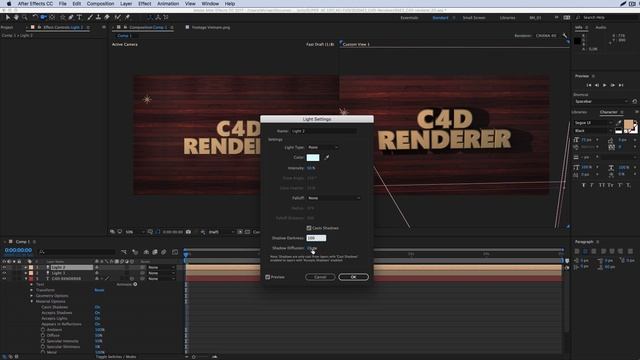Select the Puppet Pin tool

(x=127, y=17)
